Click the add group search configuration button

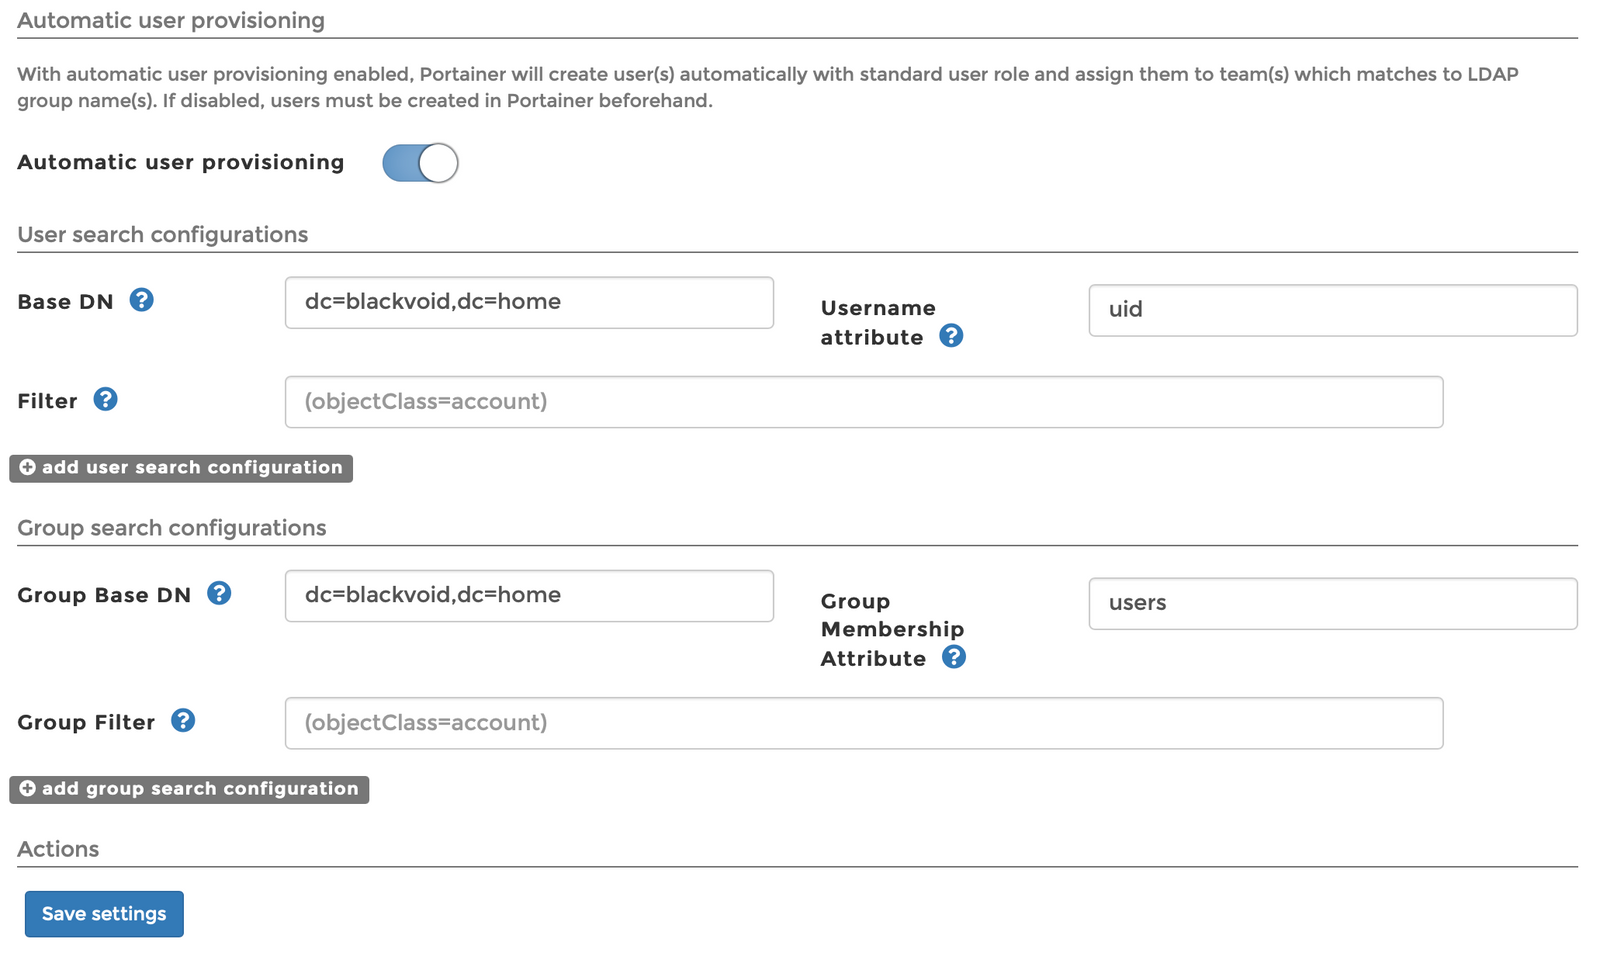(x=188, y=789)
